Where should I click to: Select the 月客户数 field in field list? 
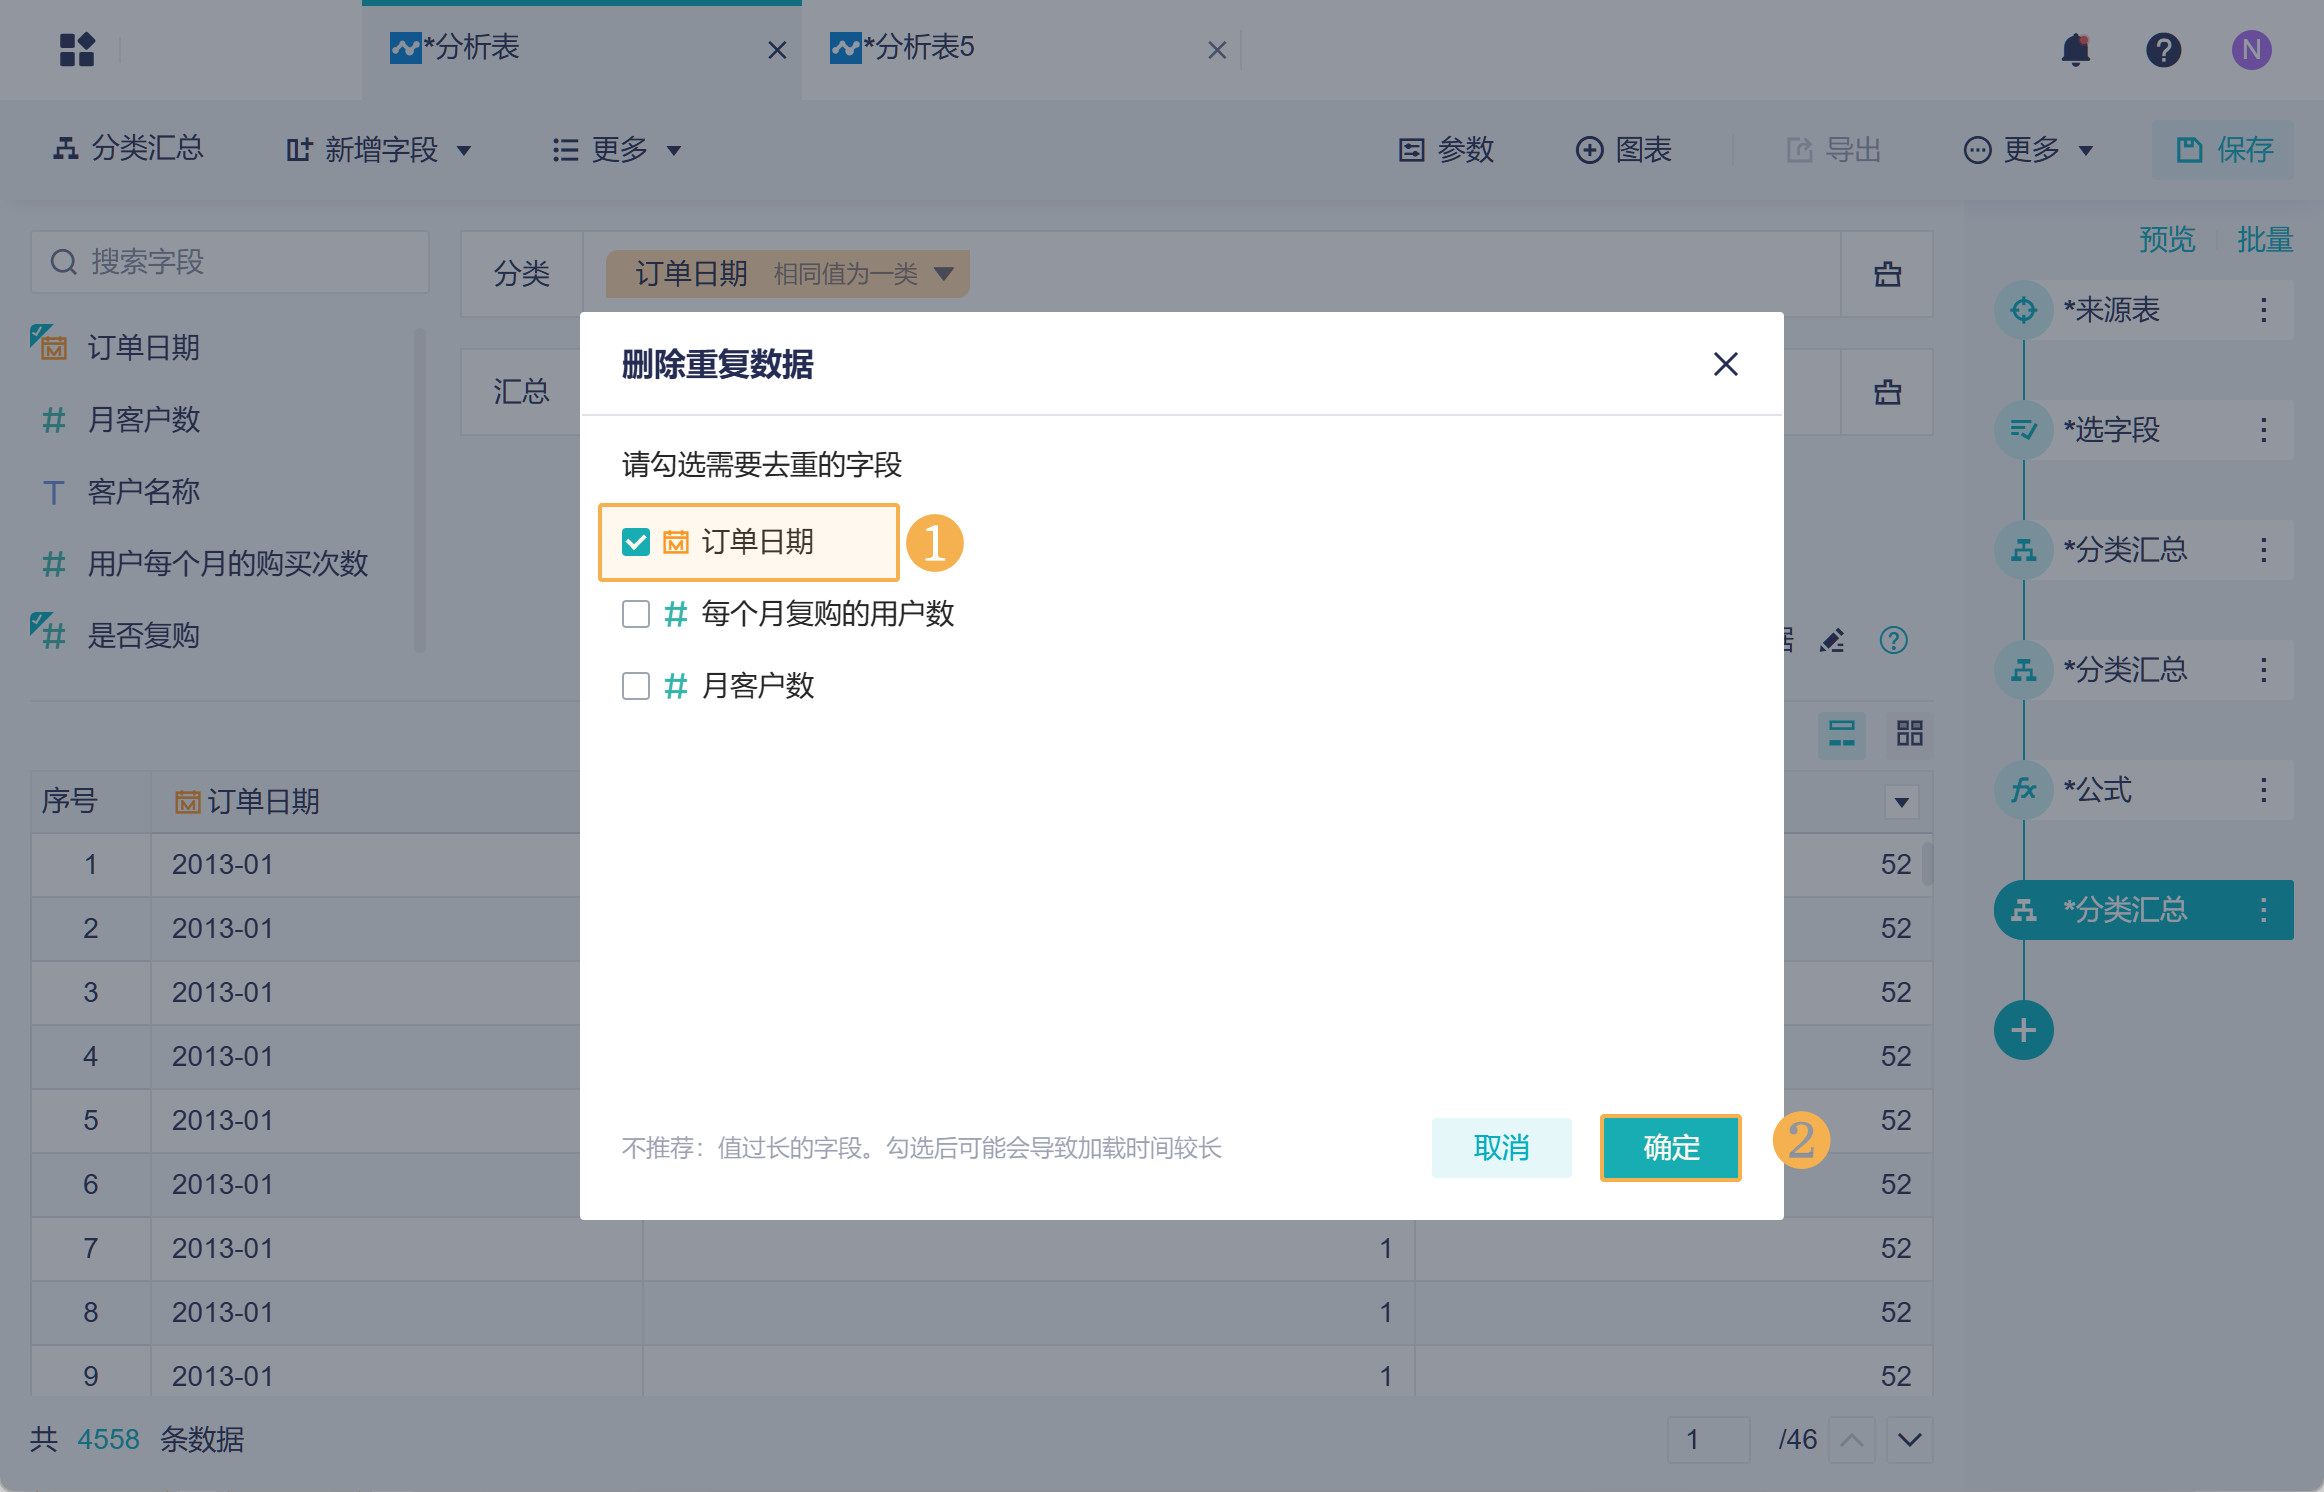pyautogui.click(x=144, y=420)
